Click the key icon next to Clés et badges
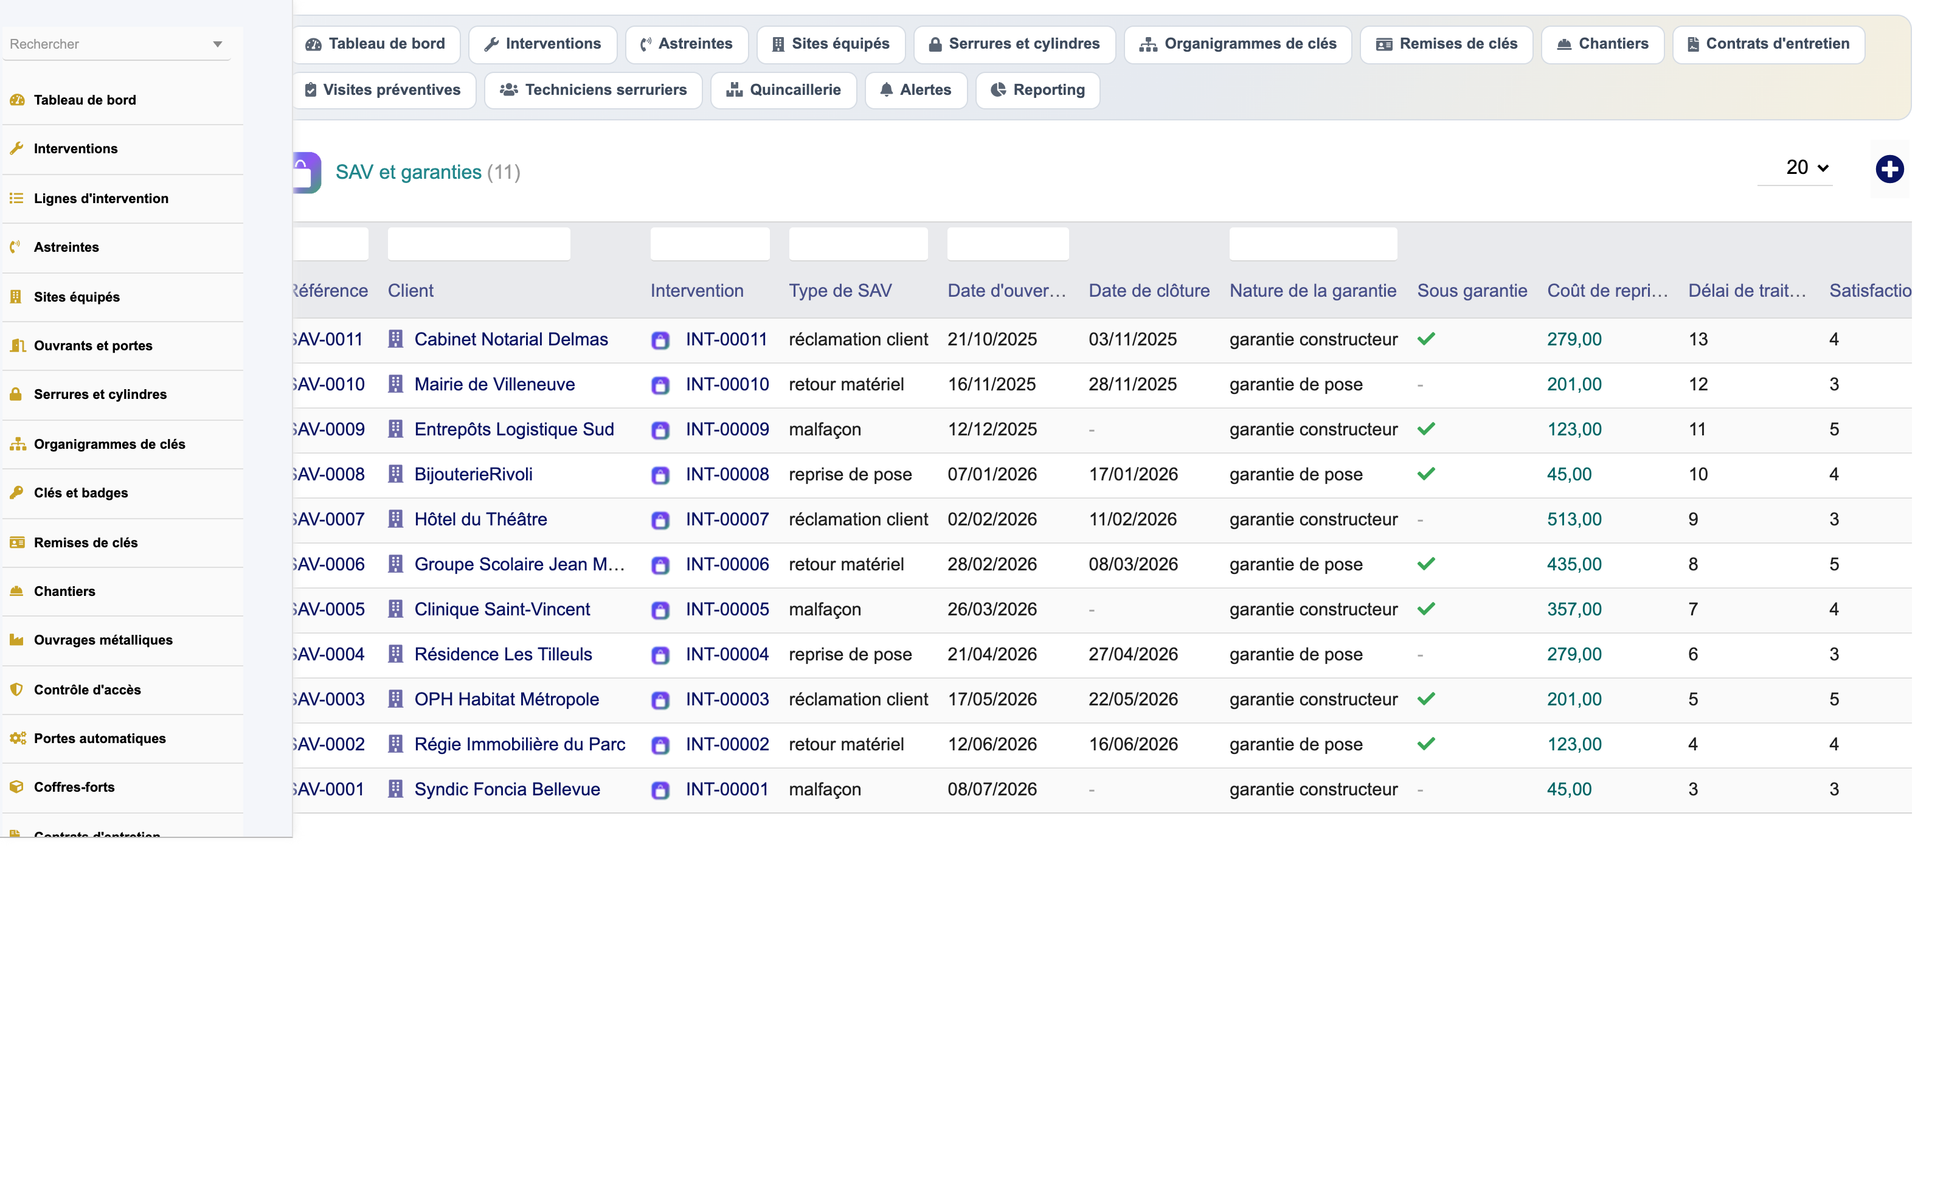 [17, 493]
